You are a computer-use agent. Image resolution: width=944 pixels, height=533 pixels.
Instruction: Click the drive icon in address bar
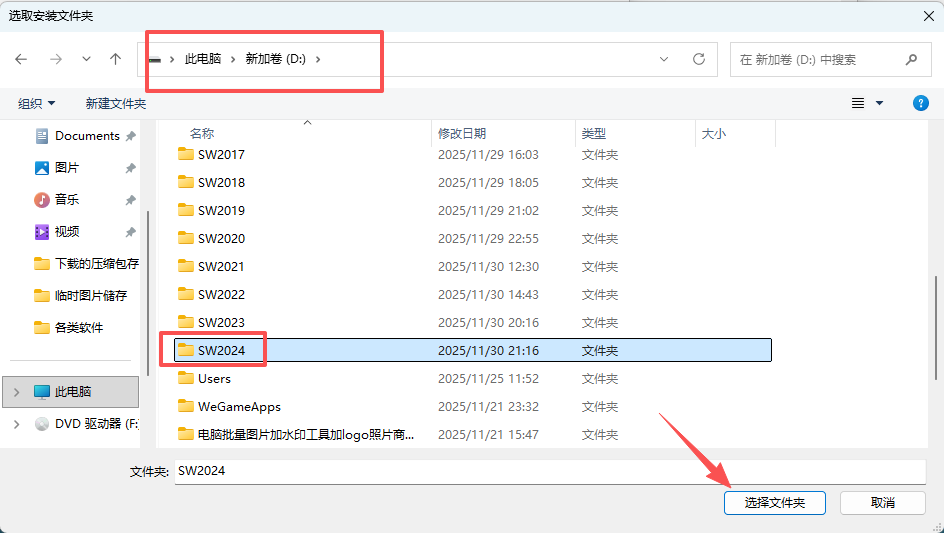(x=155, y=59)
